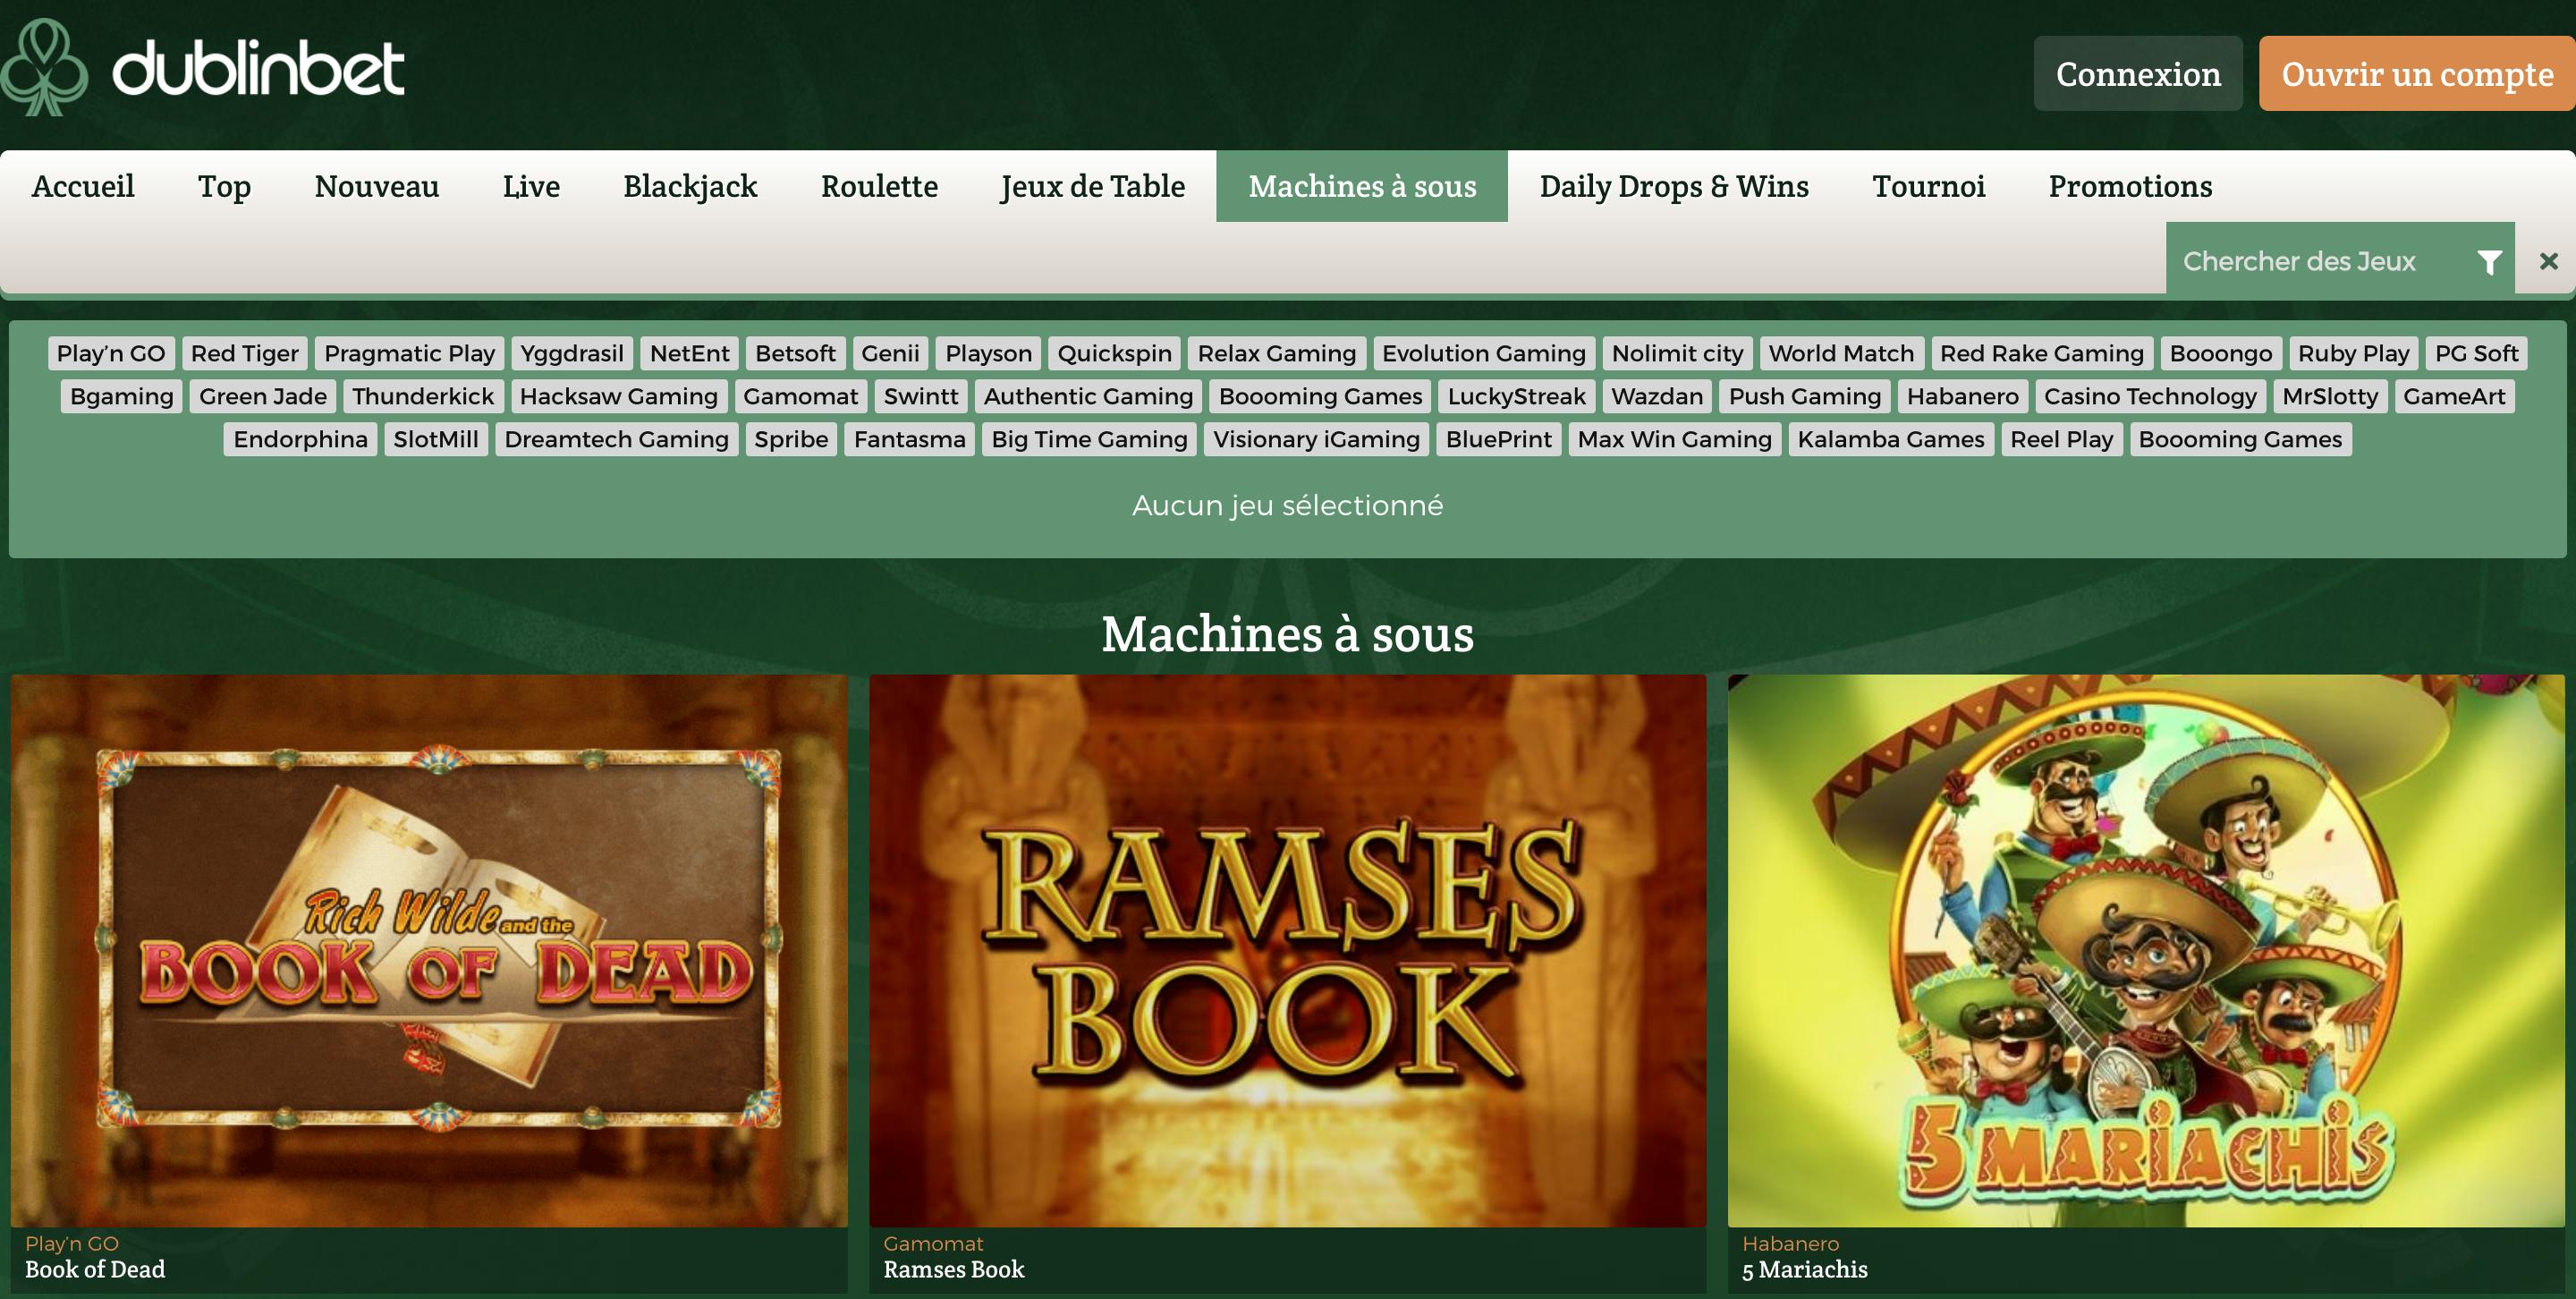Open the Book of Dead game thumbnail
Screen dimensions: 2576x1299
429,951
